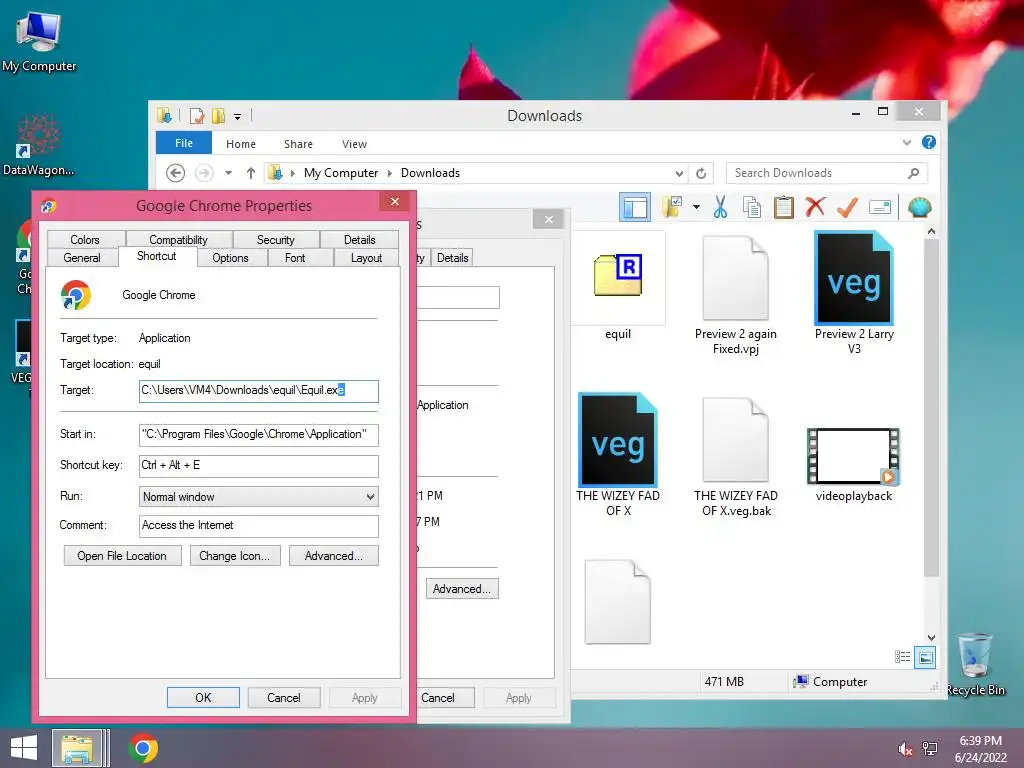Image resolution: width=1024 pixels, height=768 pixels.
Task: Click Advanced button in Chrome Properties
Action: tap(334, 556)
